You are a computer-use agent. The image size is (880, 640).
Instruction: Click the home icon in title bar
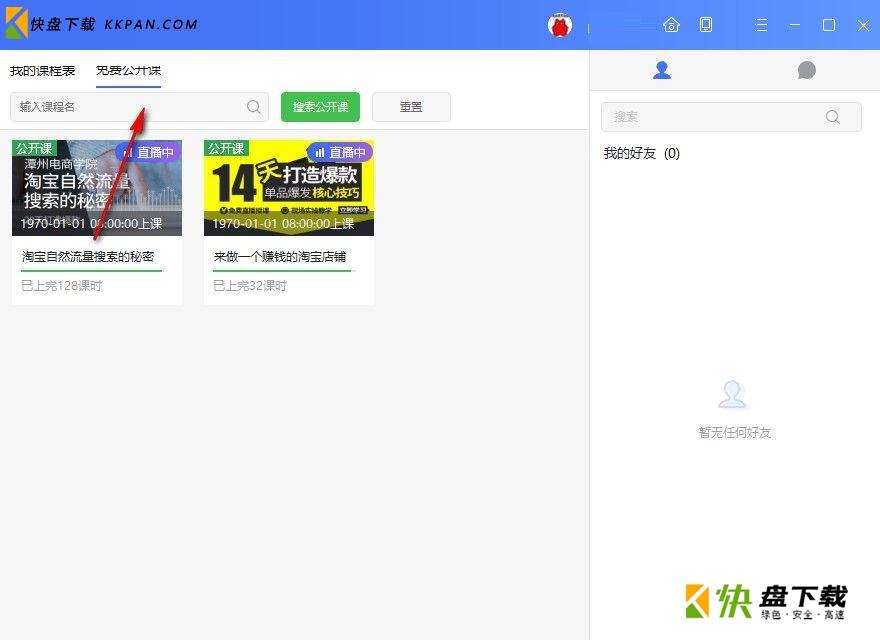click(x=671, y=25)
